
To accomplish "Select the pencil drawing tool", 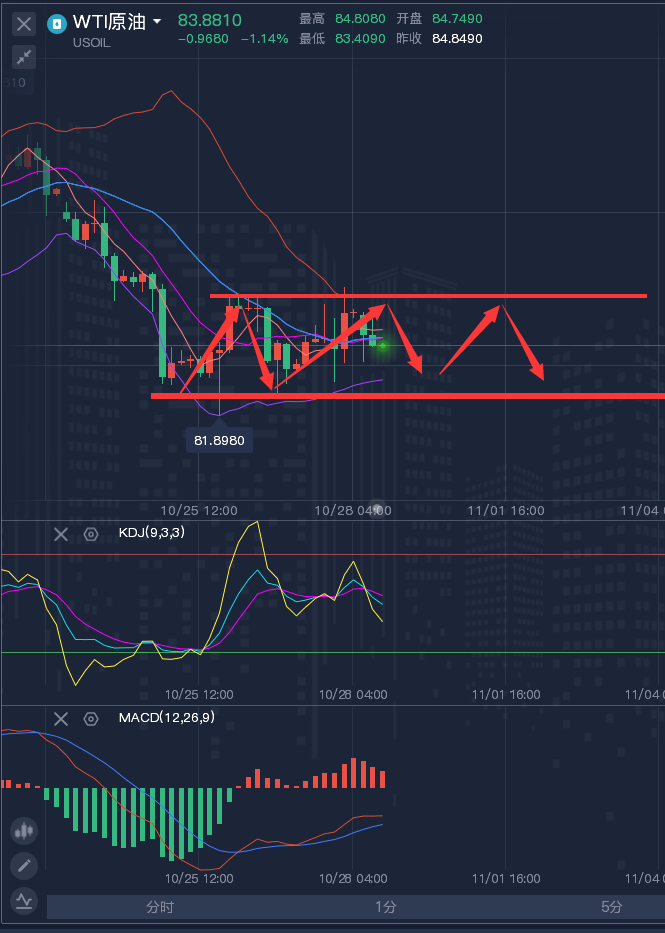I will pyautogui.click(x=24, y=866).
